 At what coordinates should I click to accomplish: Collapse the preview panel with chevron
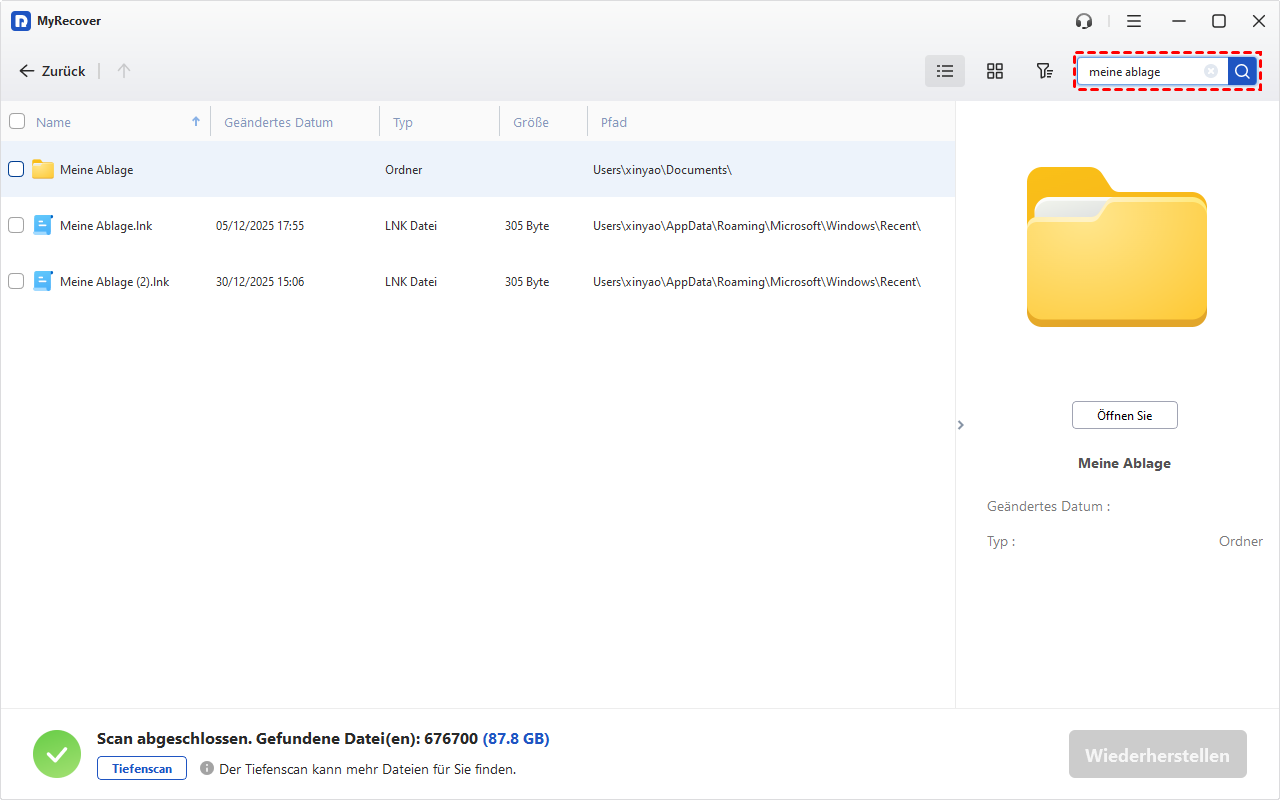(x=961, y=425)
